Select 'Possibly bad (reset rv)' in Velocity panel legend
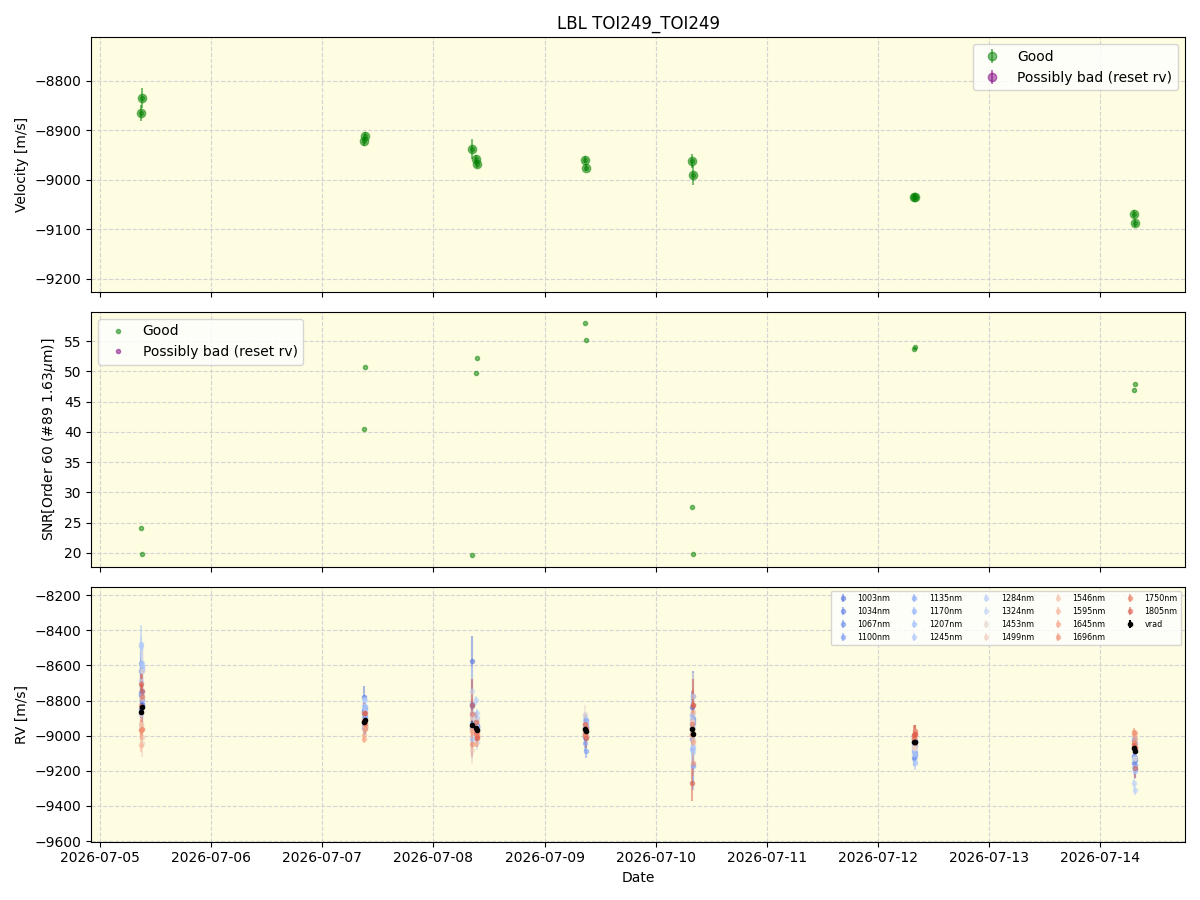The height and width of the screenshot is (900, 1200). tap(1094, 77)
